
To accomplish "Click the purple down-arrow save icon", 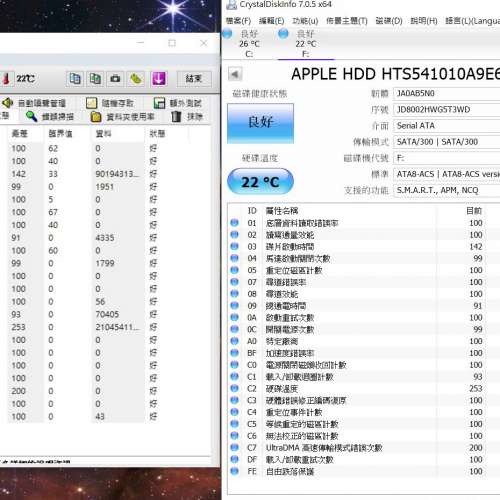I will pyautogui.click(x=159, y=79).
